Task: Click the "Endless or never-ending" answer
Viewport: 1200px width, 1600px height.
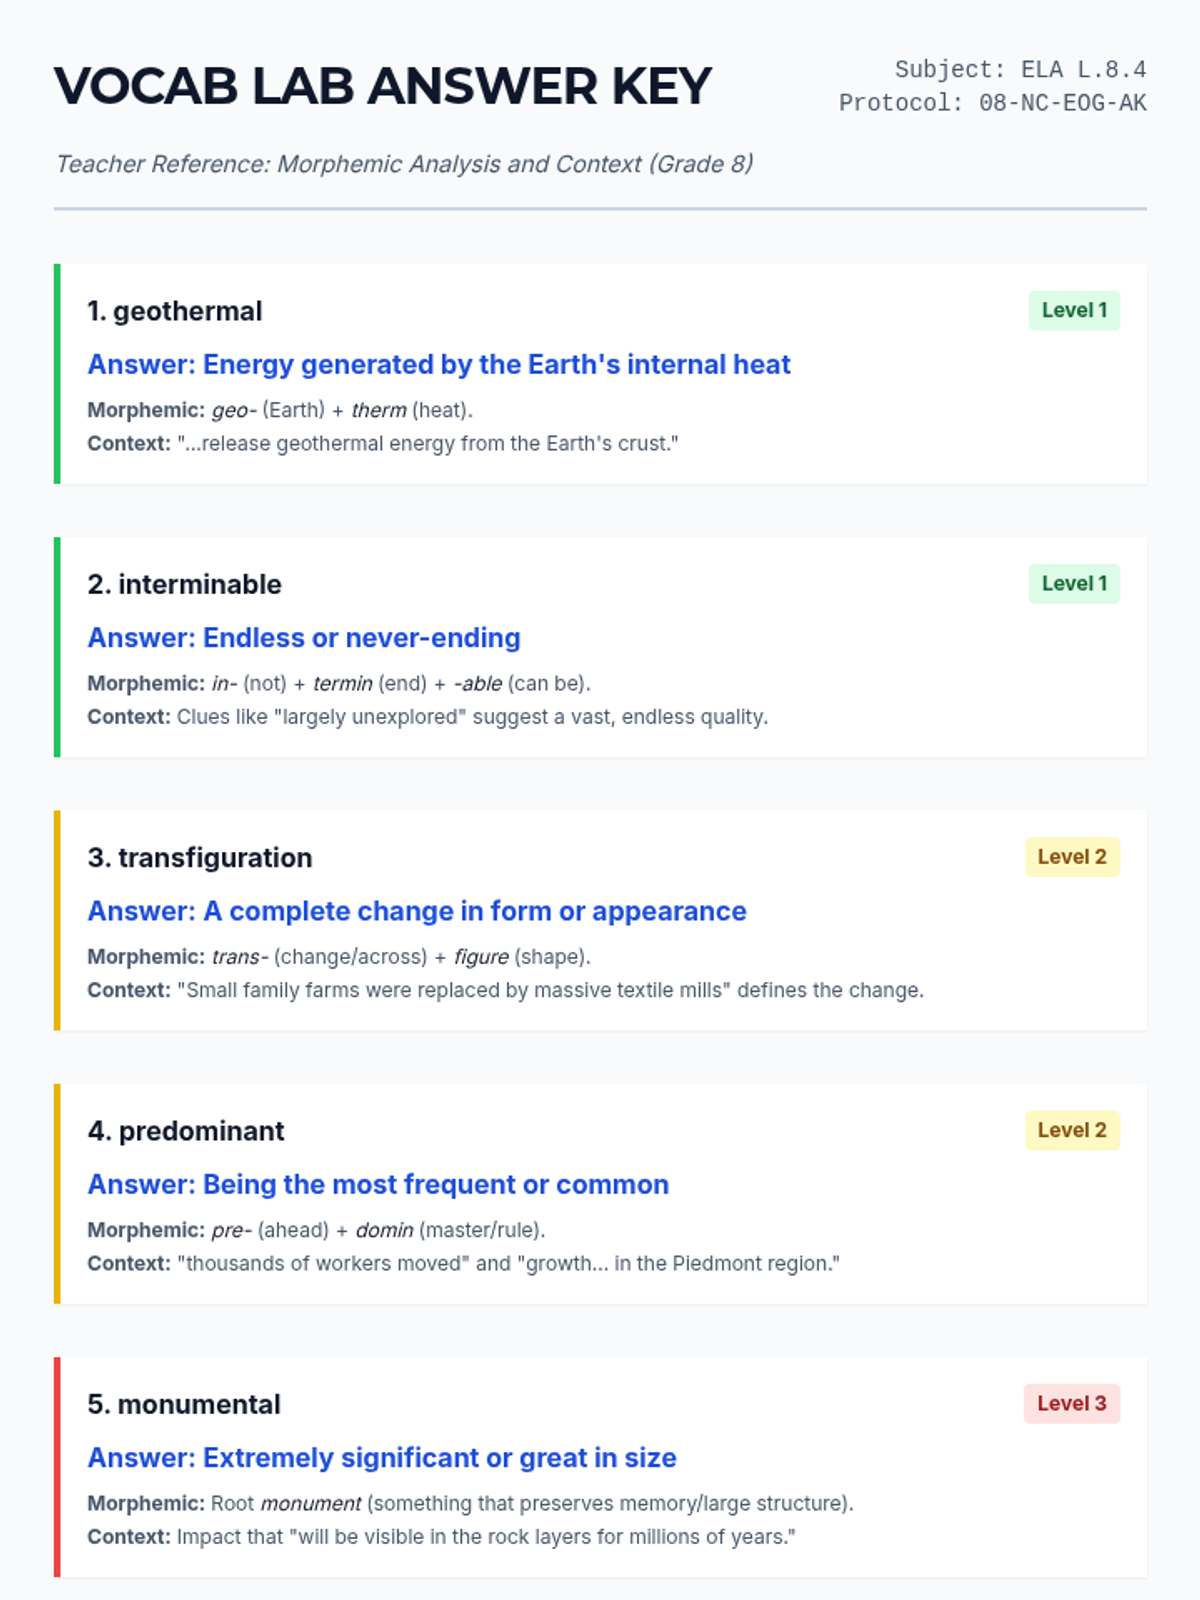Action: 304,638
